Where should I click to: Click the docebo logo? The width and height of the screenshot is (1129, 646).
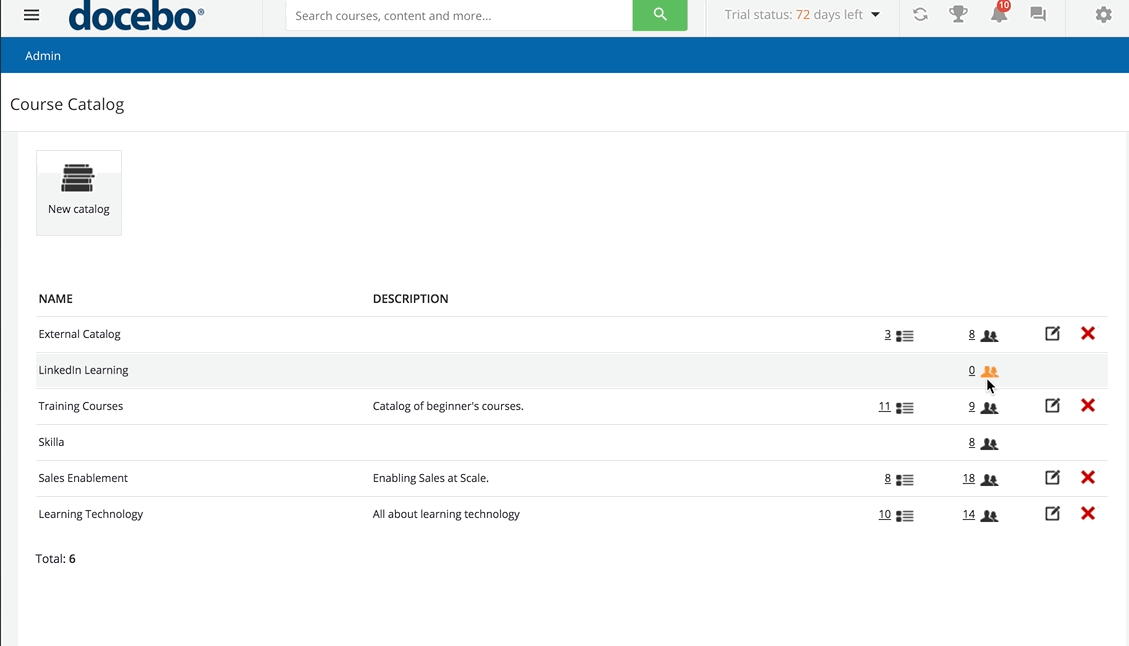136,16
